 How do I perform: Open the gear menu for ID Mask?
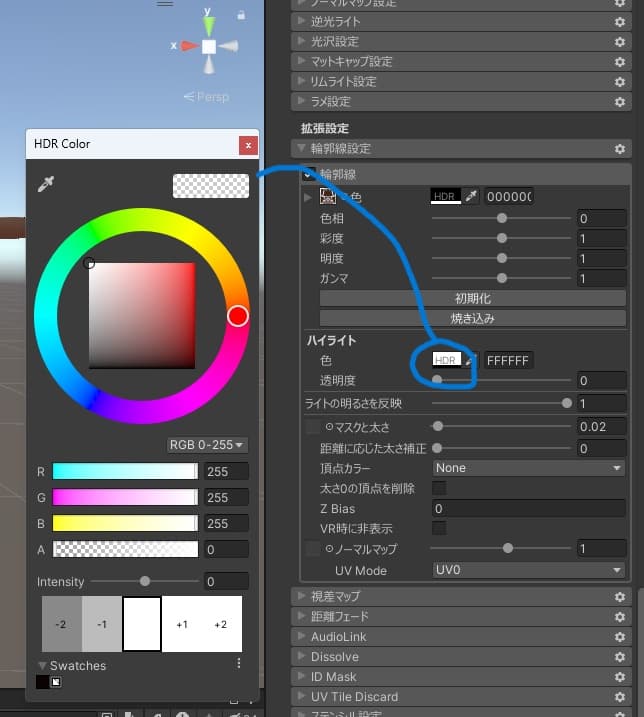tap(620, 677)
